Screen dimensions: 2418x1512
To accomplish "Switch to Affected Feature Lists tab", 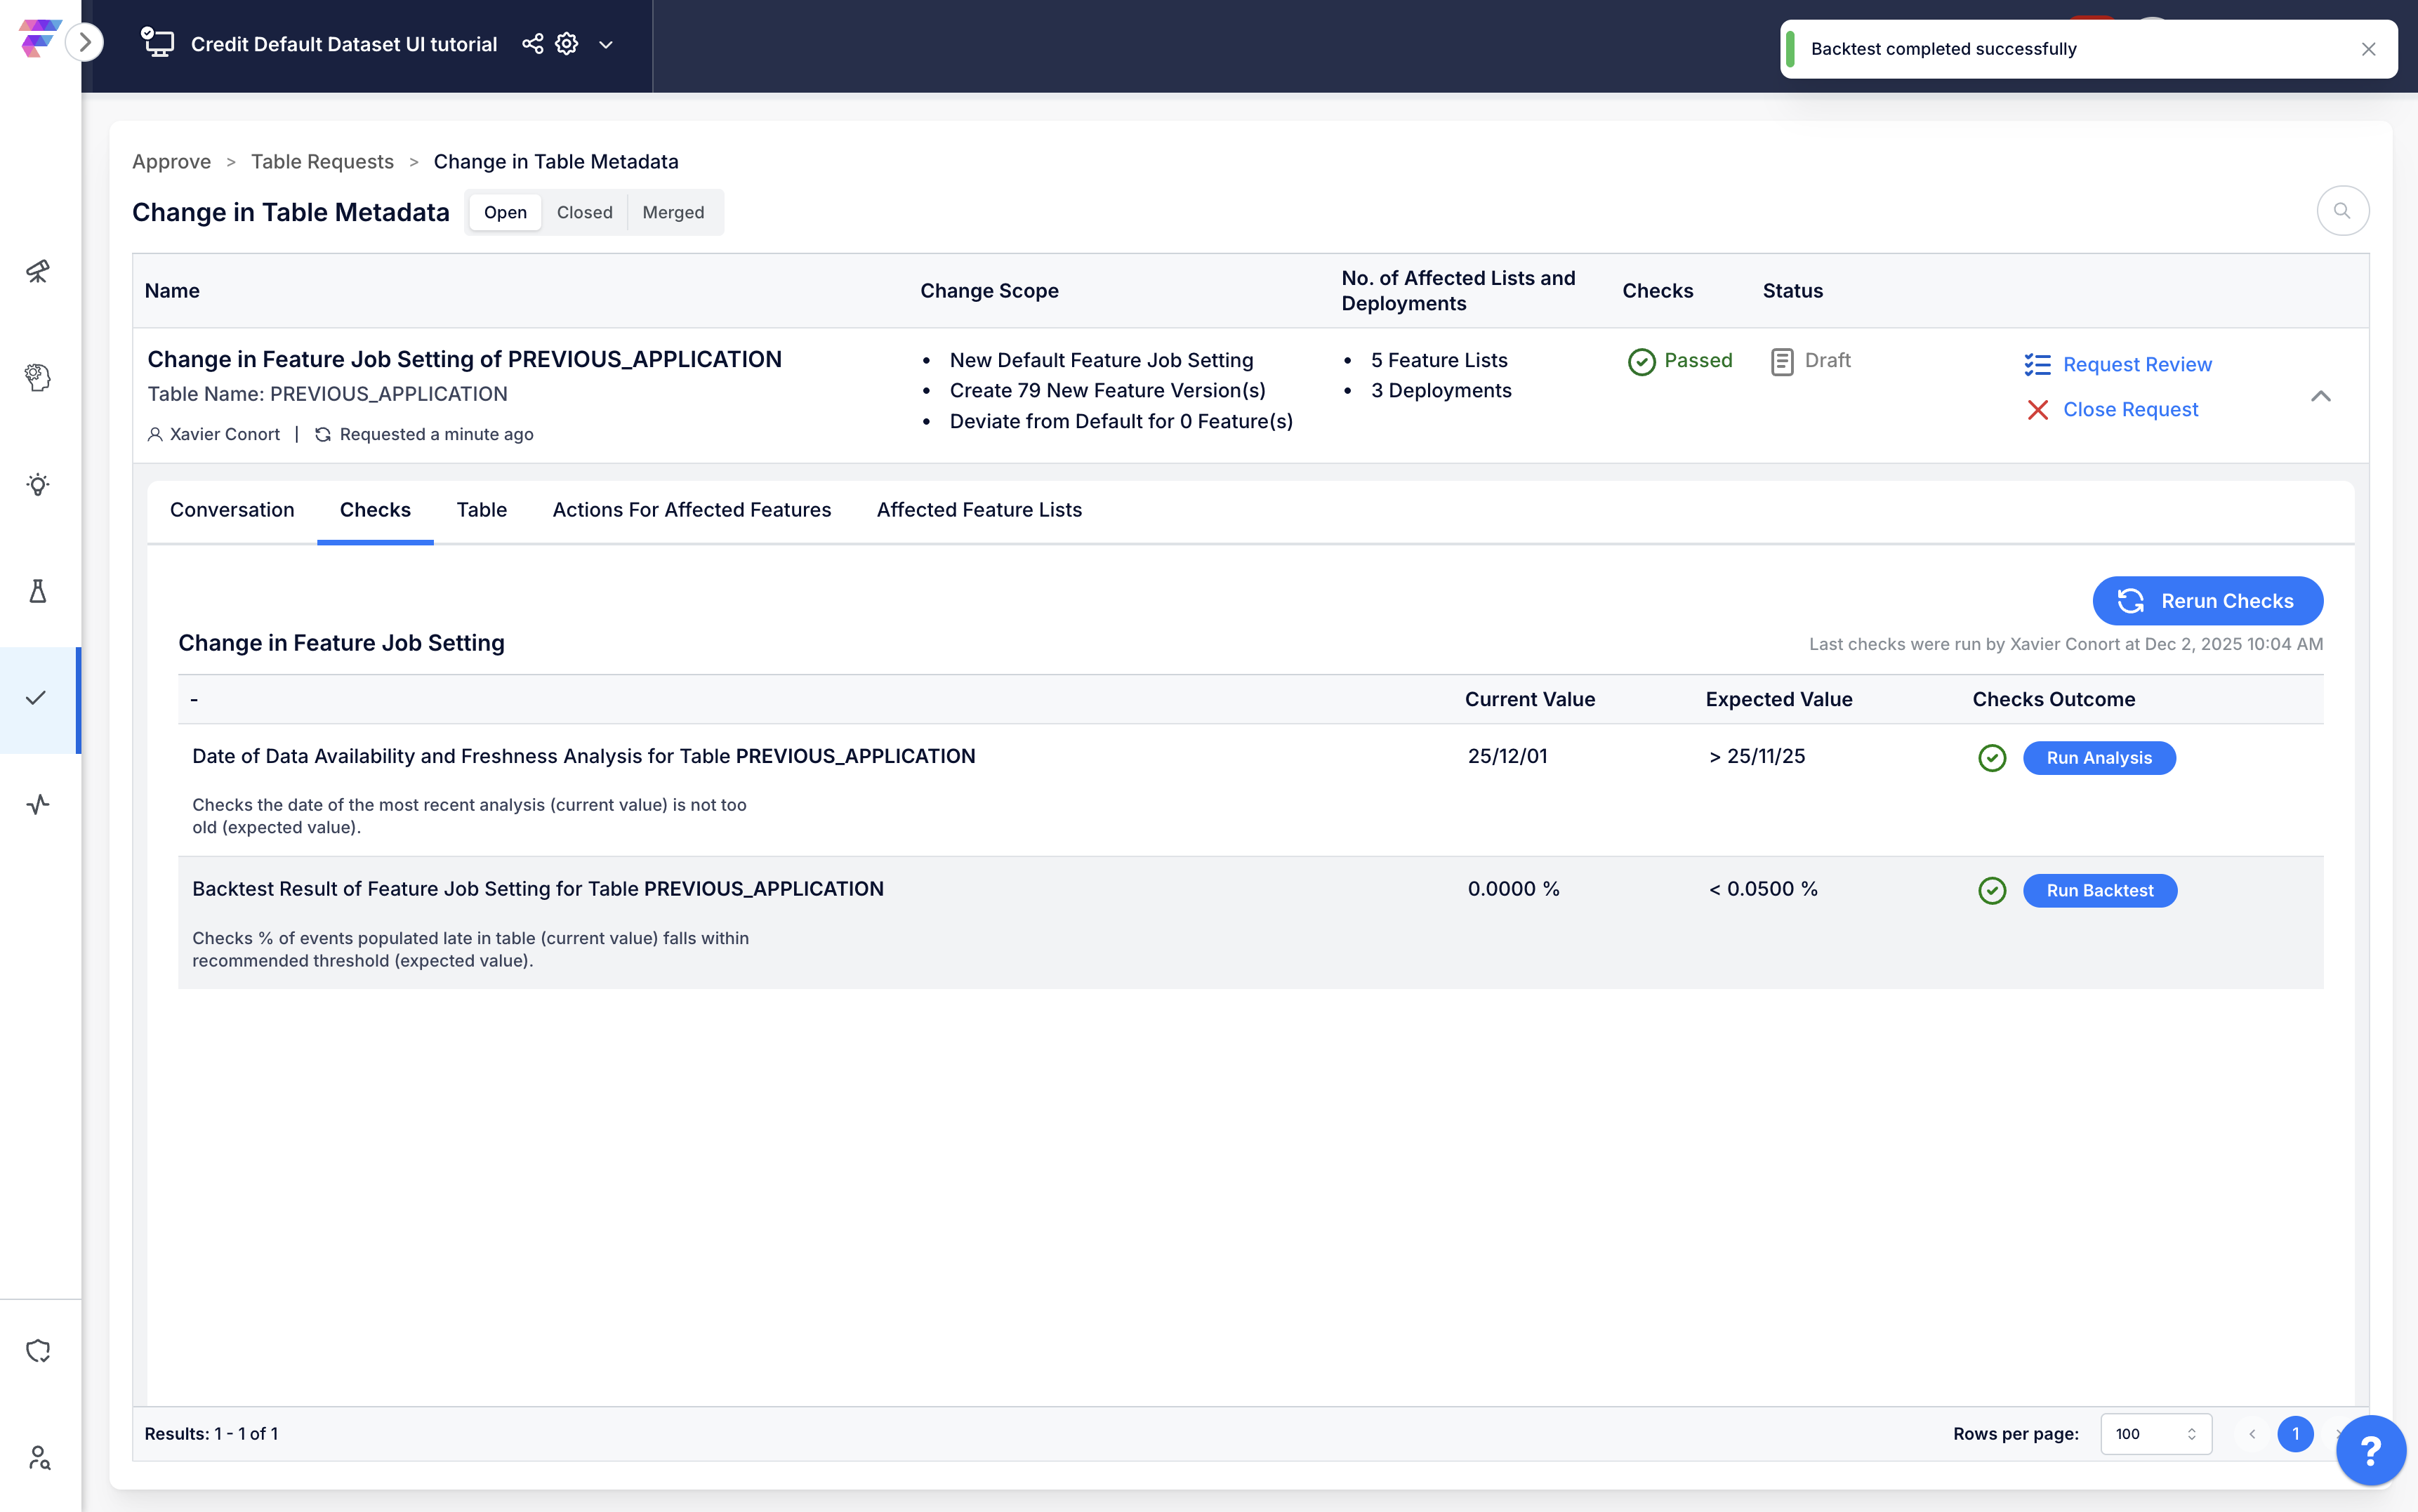I will (979, 510).
